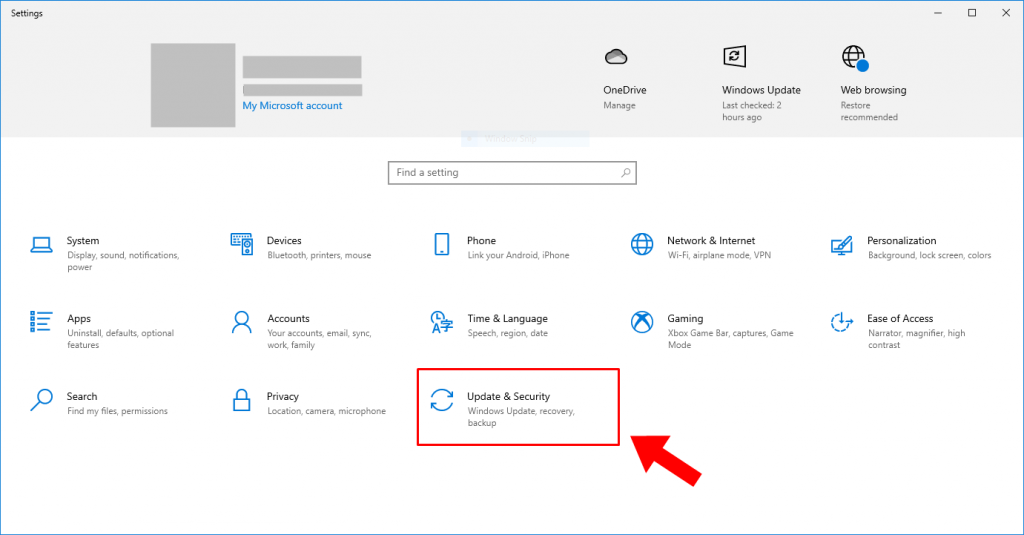Open the Apps list icon
Image resolution: width=1024 pixels, height=535 pixels.
41,321
